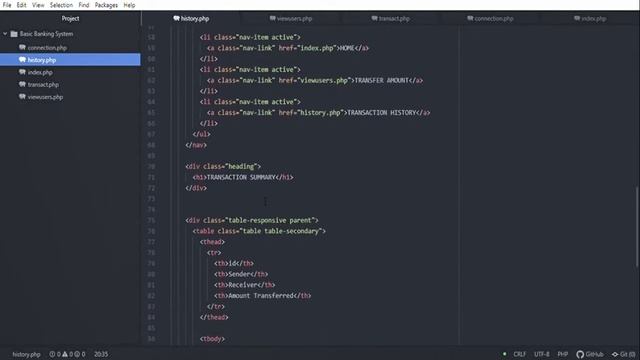Switch to the connection.php editor tab

click(x=490, y=18)
